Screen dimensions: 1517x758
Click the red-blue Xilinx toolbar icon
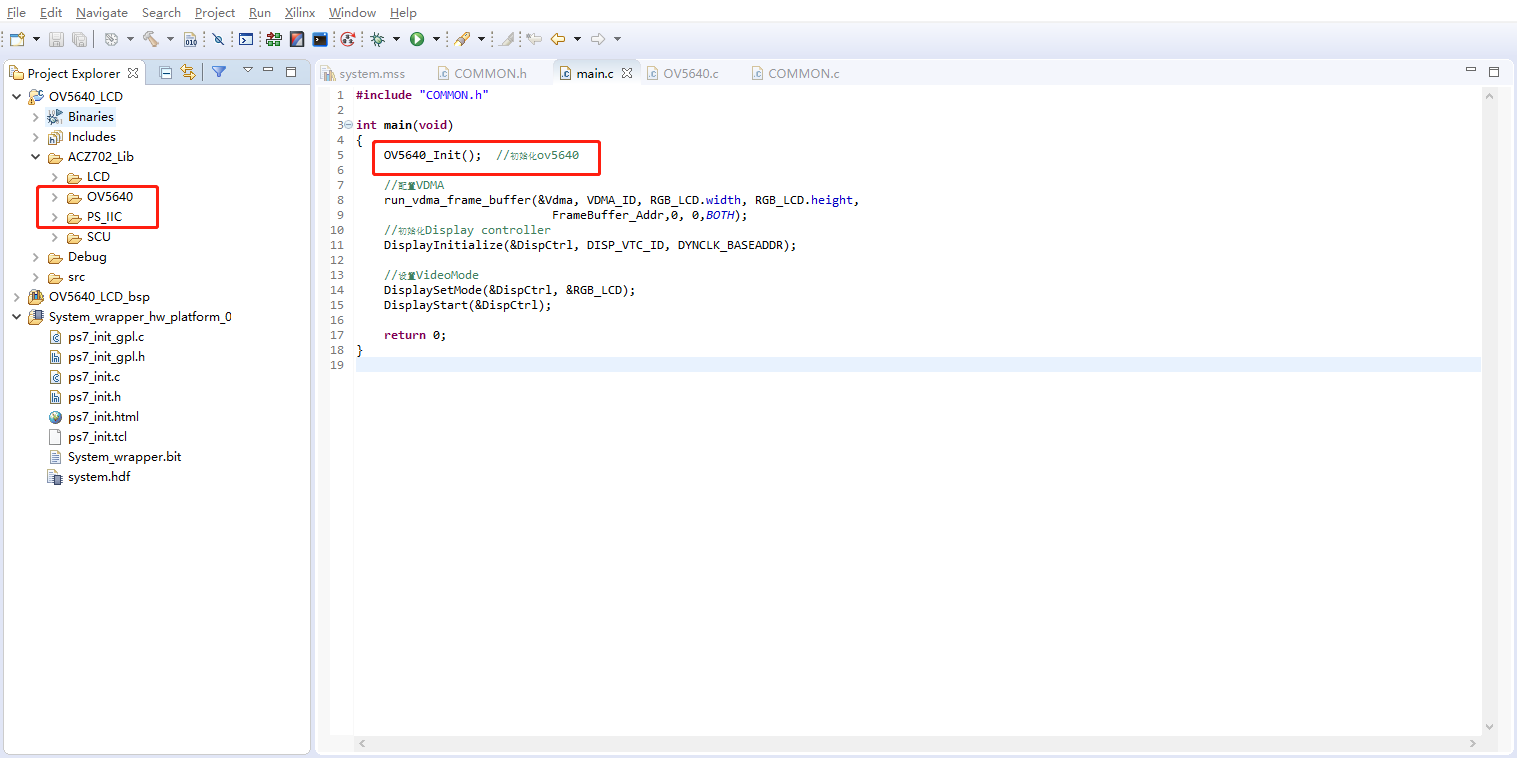[297, 39]
